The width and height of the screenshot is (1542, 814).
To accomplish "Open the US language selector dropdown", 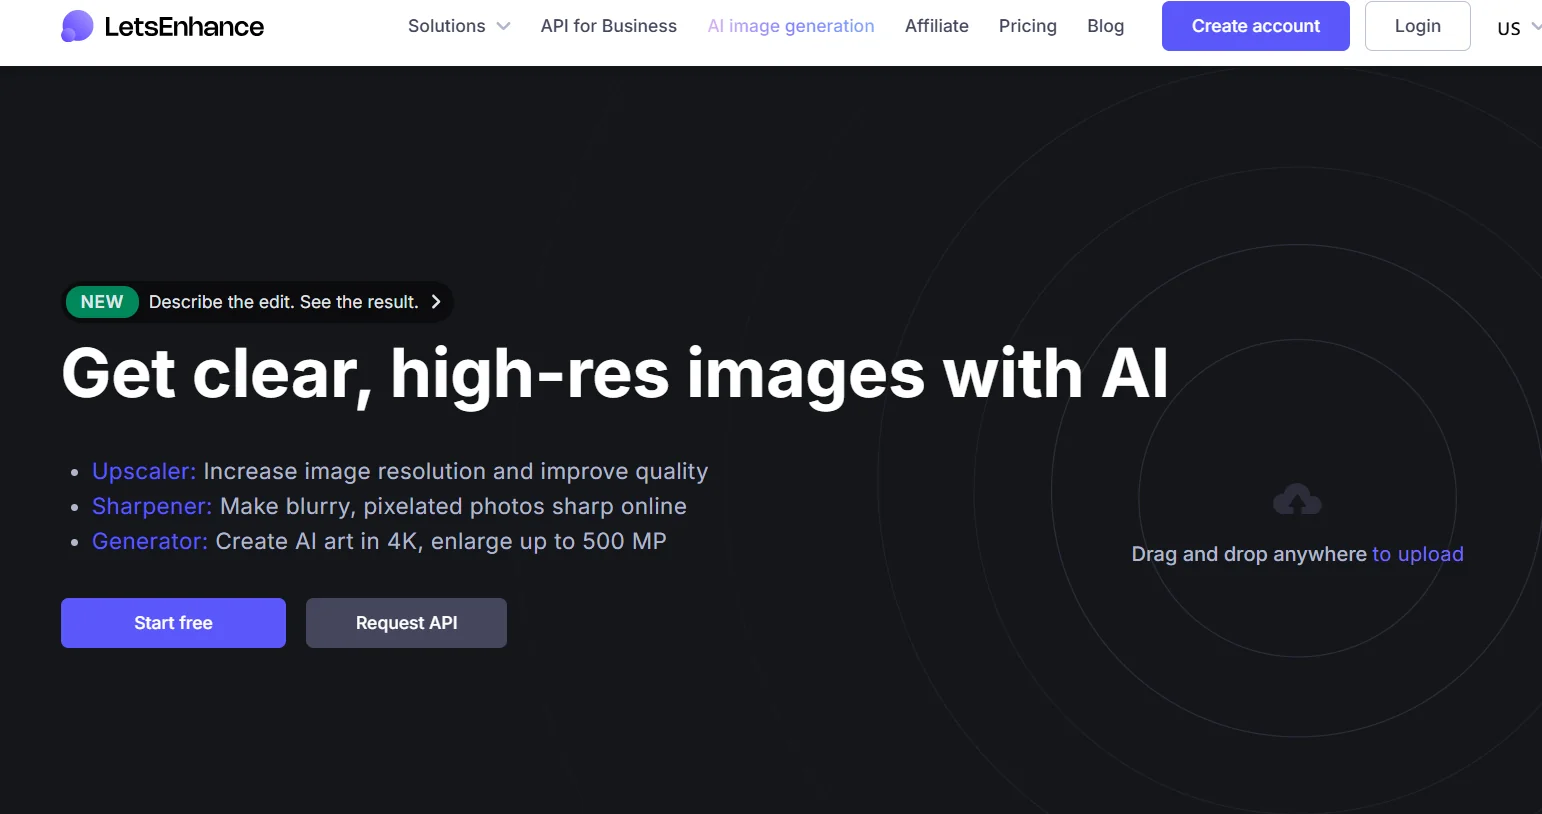I will tap(1516, 28).
